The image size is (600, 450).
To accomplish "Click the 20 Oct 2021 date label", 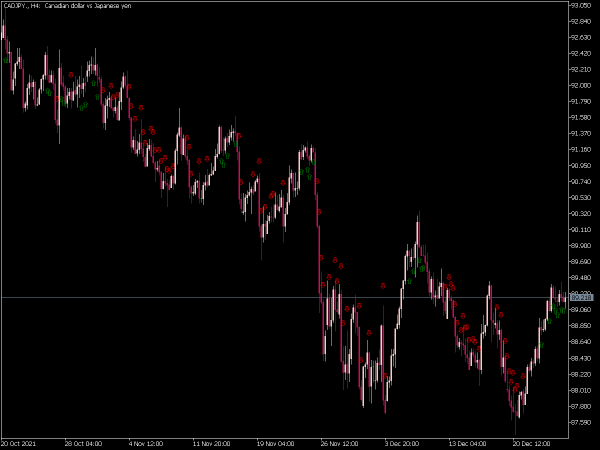I will pos(19,444).
